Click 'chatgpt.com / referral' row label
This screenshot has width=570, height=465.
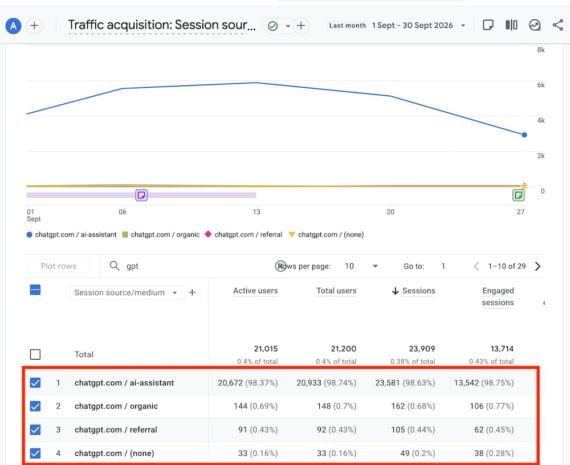click(116, 430)
